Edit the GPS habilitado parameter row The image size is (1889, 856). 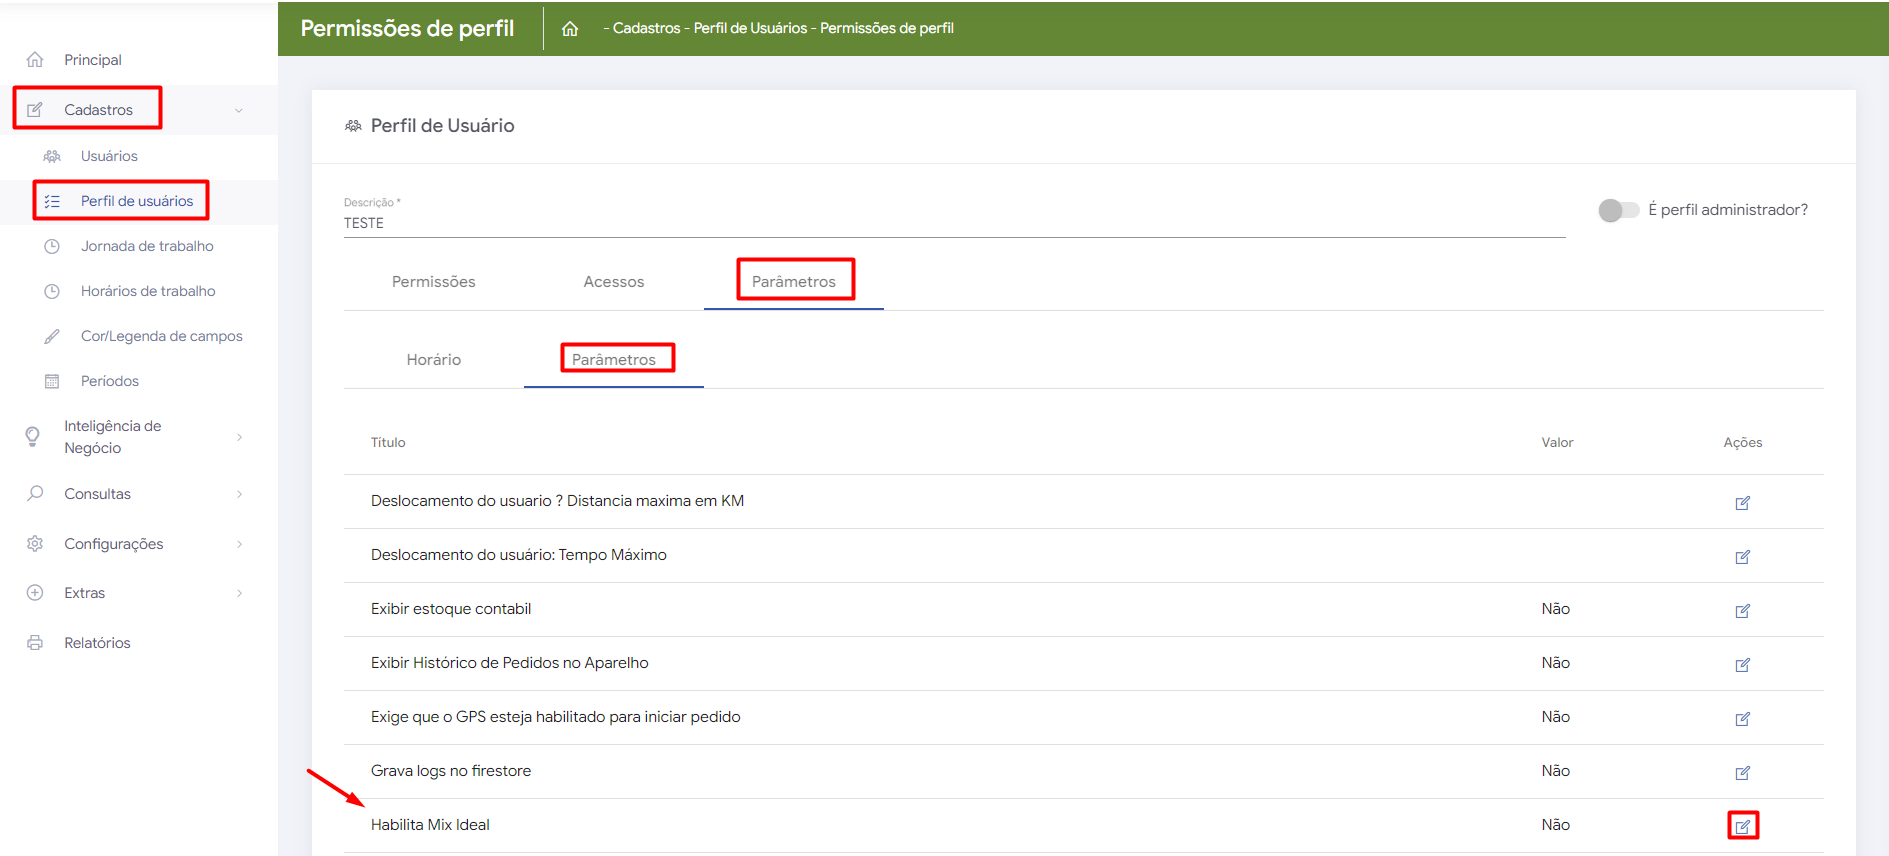pyautogui.click(x=1742, y=718)
